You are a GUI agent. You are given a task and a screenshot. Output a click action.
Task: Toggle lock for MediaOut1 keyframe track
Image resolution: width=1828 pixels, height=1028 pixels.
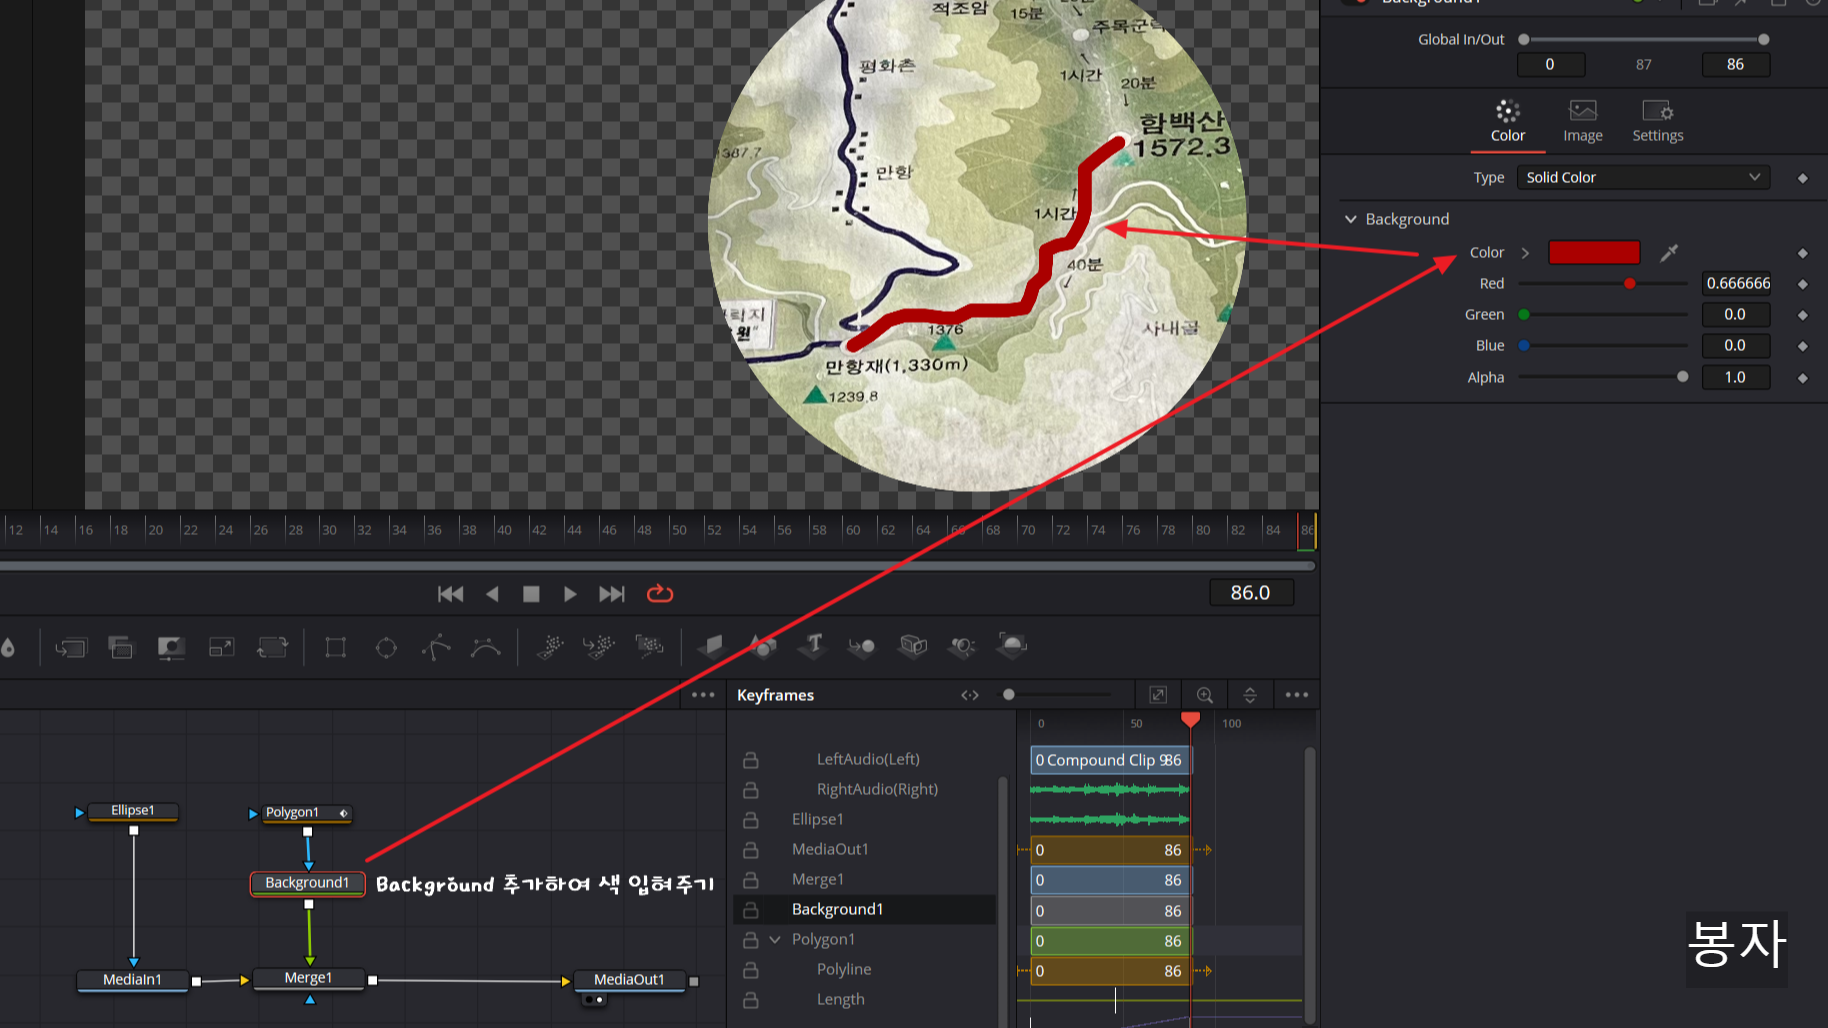tap(750, 850)
